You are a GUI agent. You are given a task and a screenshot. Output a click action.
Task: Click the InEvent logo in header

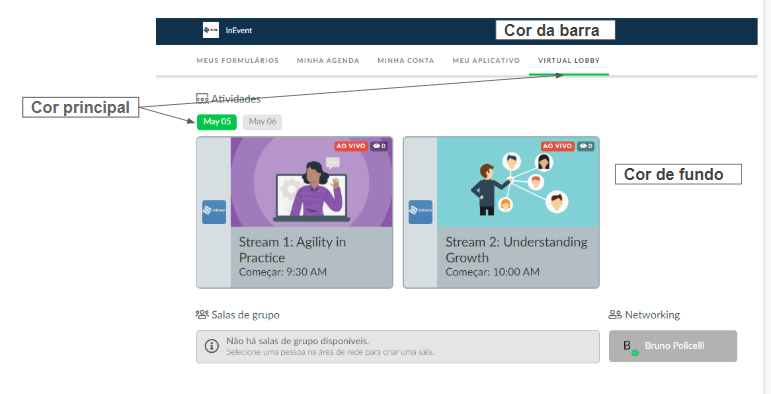210,30
